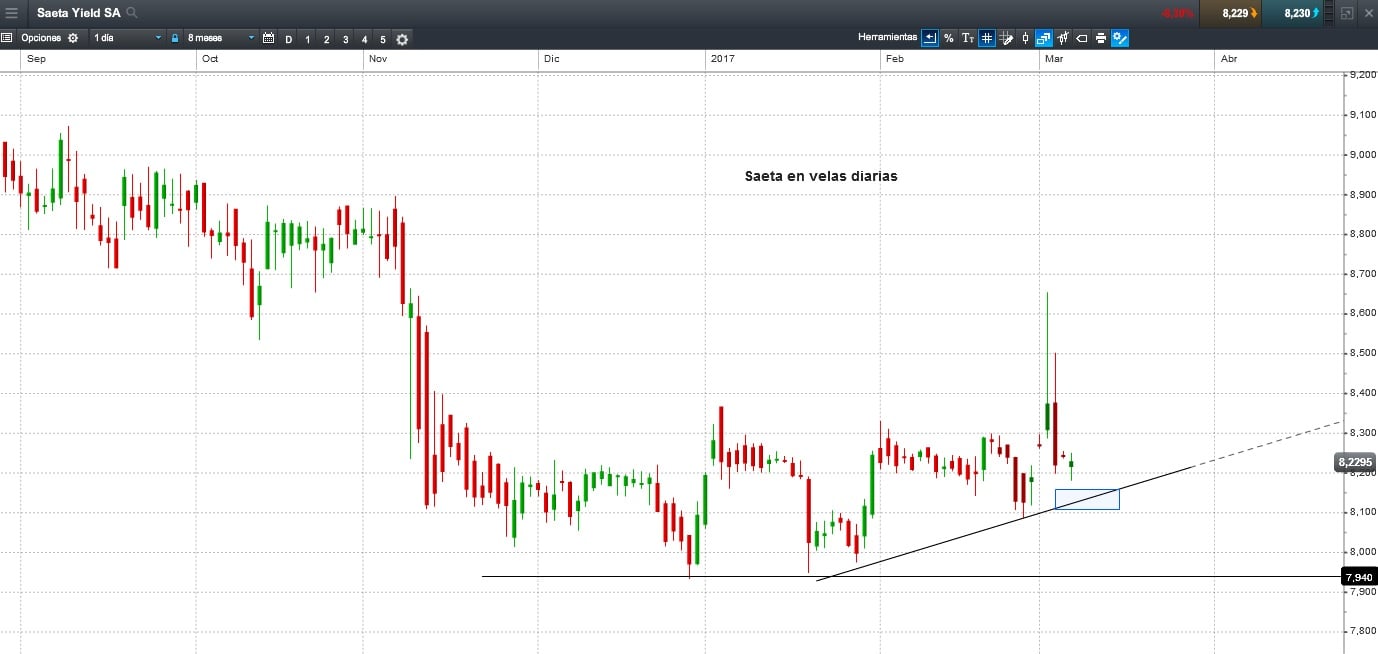Select the text annotation Tт tool
The image size is (1378, 654).
[967, 38]
